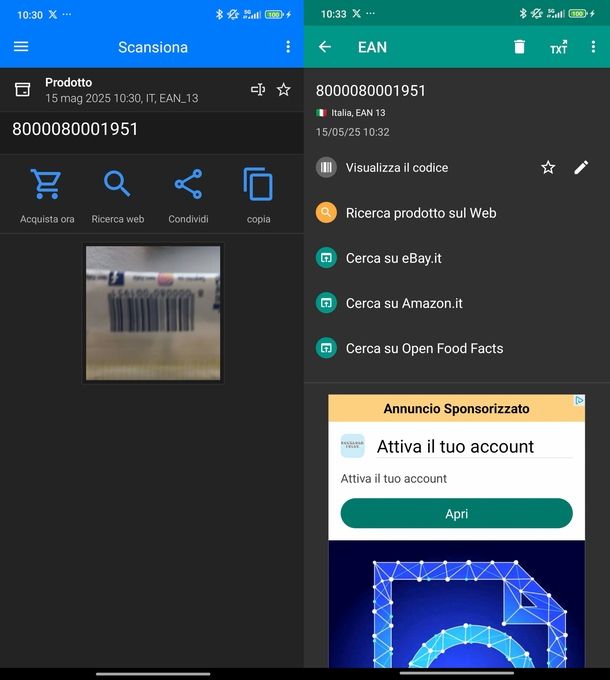The height and width of the screenshot is (680, 610).
Task: Tap the copia copy icon
Action: click(258, 184)
